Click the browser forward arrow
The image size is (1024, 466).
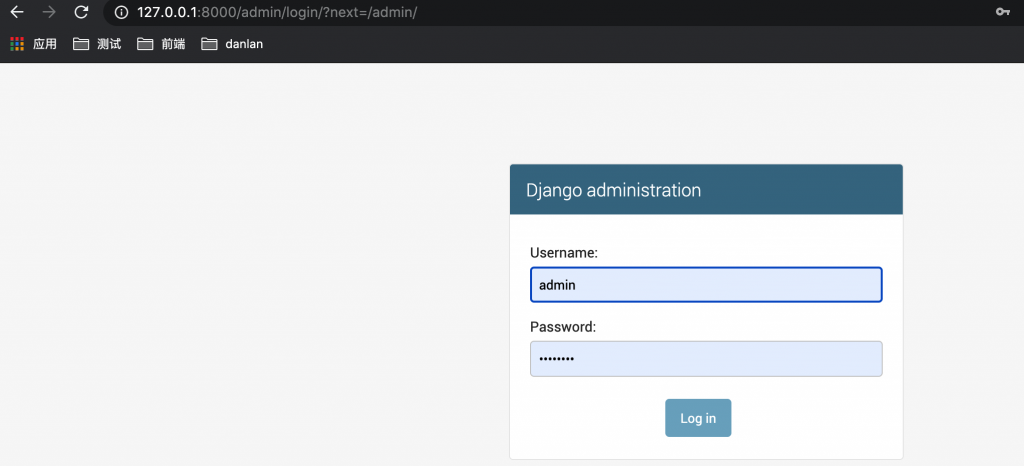[x=49, y=12]
